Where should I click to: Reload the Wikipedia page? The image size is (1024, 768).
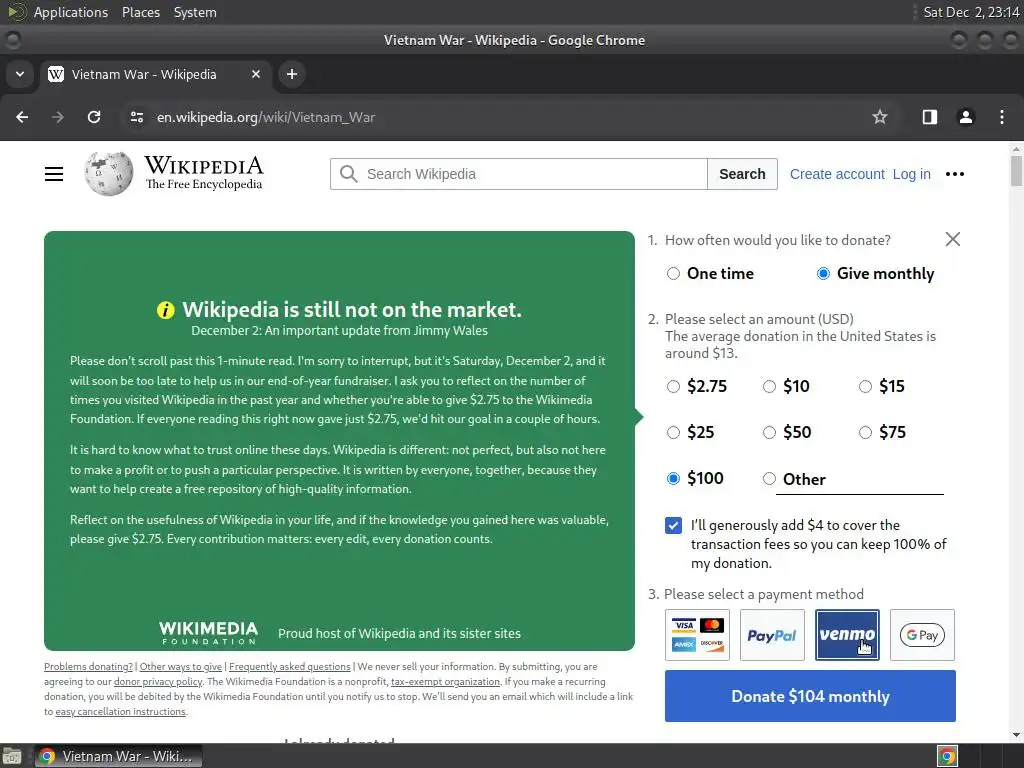pos(94,117)
